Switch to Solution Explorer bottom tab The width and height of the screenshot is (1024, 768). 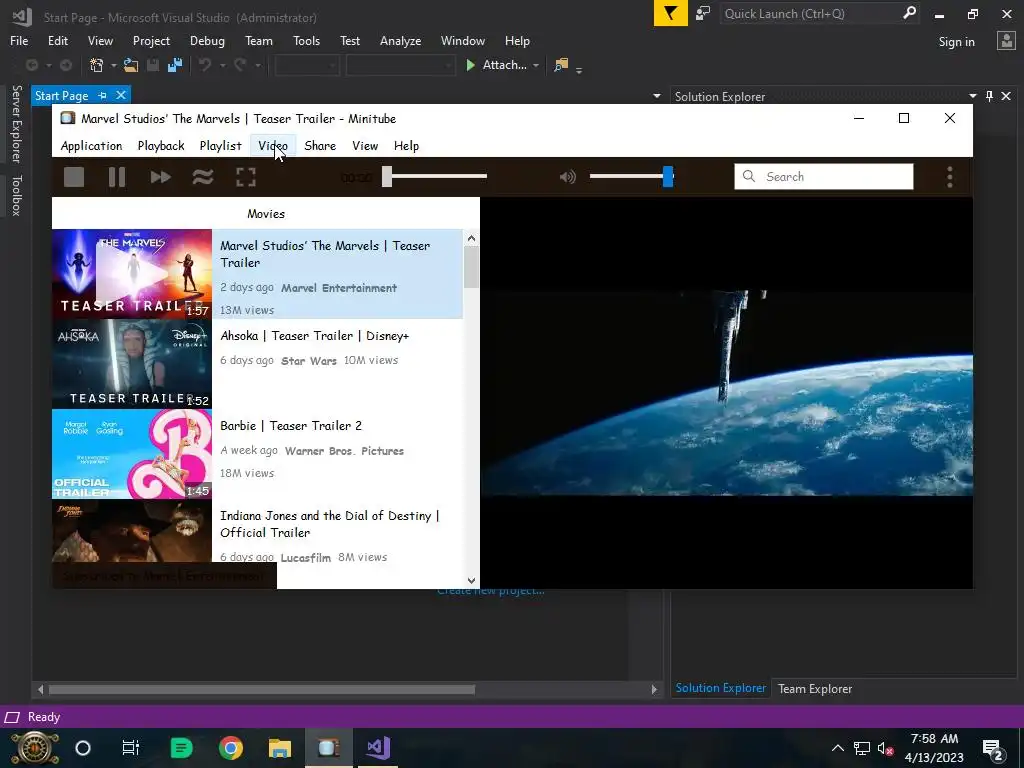(720, 688)
